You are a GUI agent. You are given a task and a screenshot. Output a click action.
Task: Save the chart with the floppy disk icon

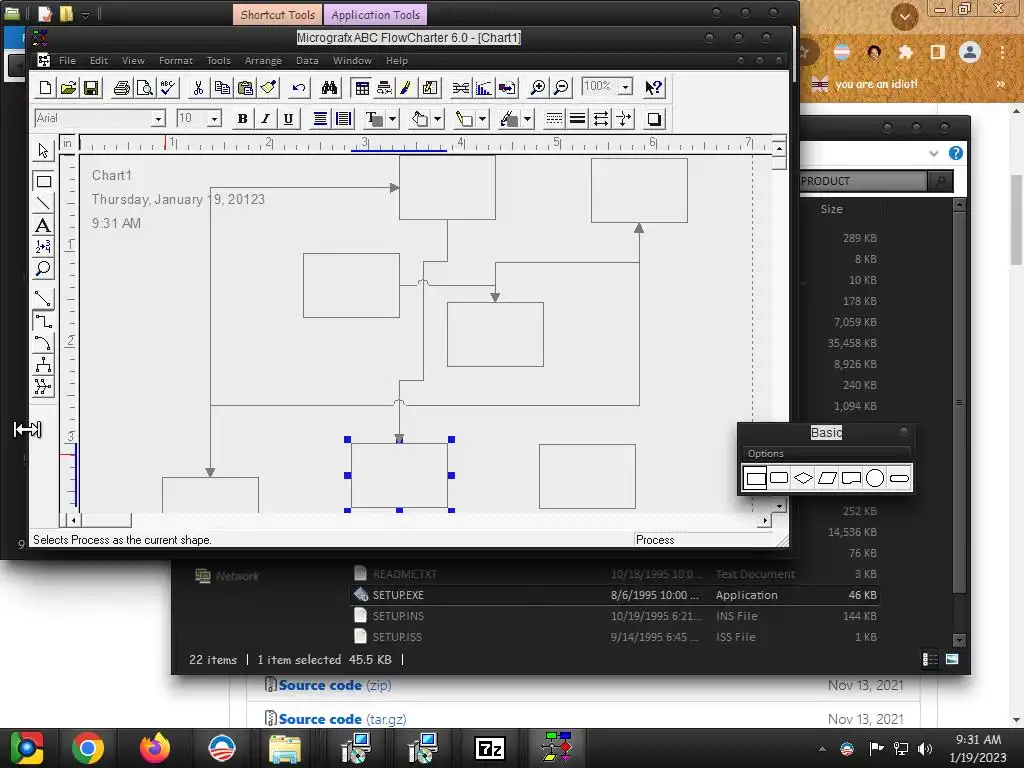91,88
